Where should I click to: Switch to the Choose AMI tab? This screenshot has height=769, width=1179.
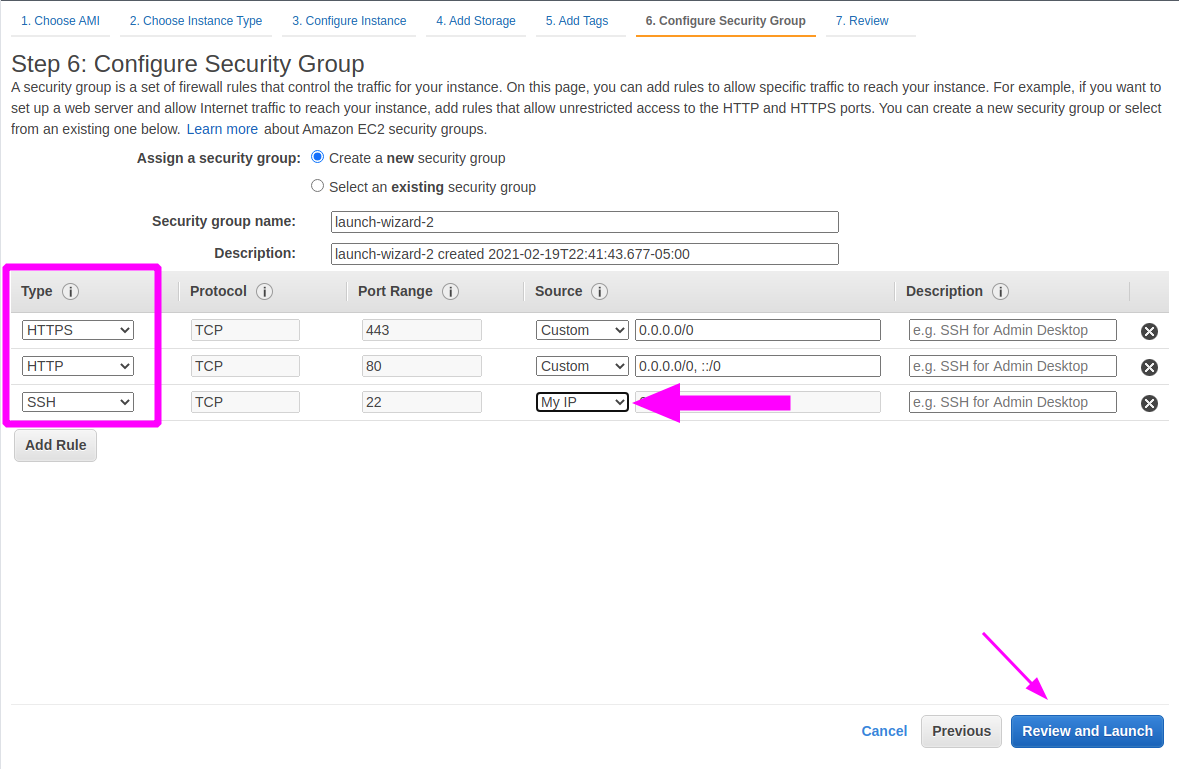[60, 20]
